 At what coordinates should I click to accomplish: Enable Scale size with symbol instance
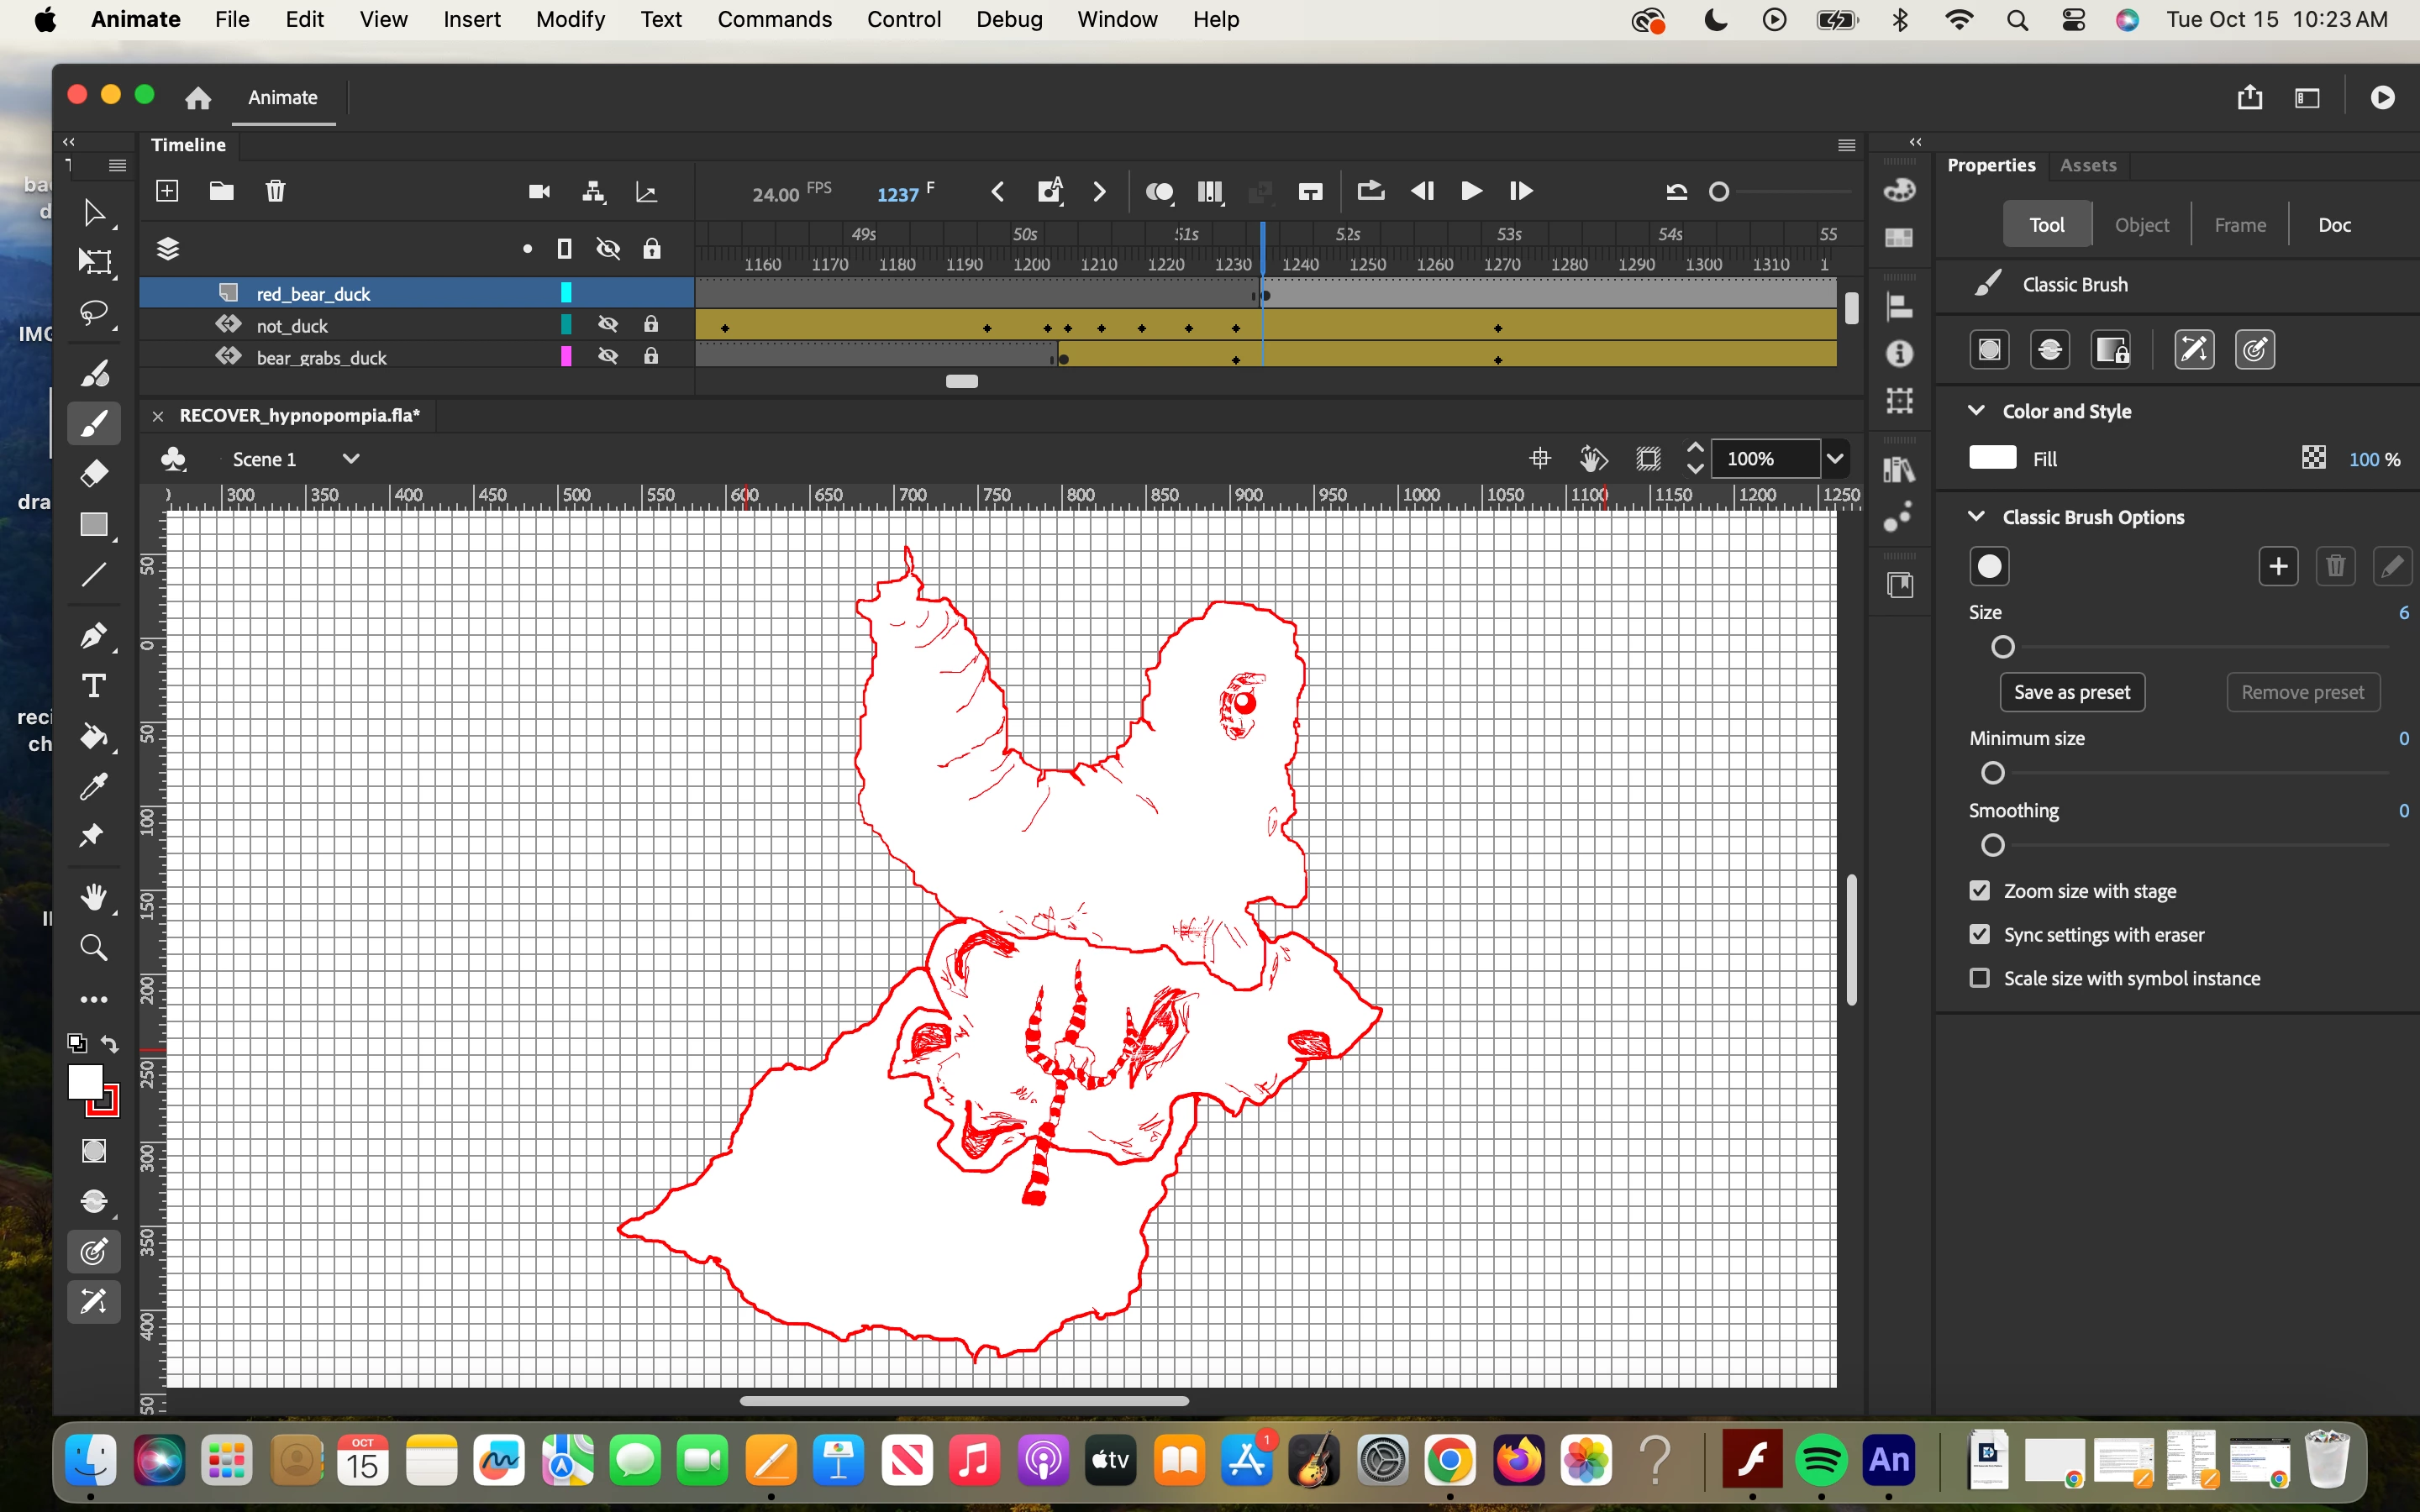click(1979, 978)
